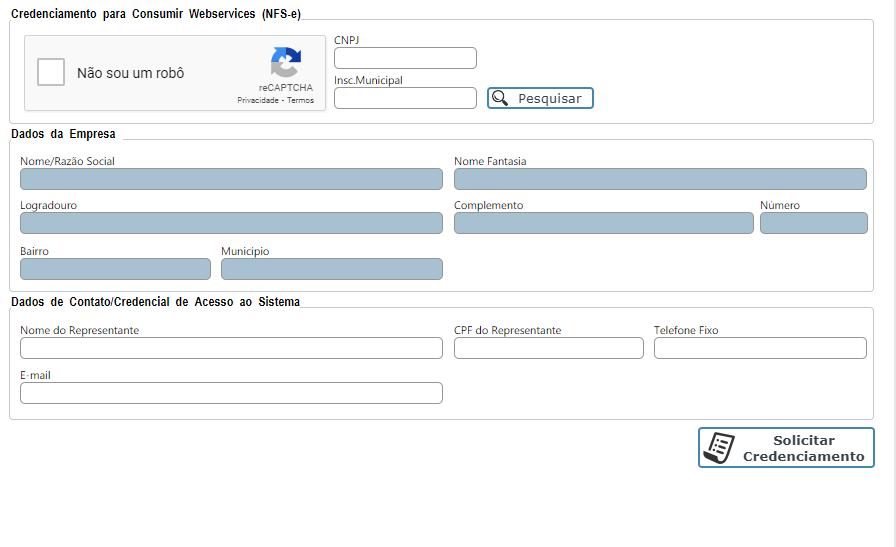
Task: Click the document icon on Solicitar Credenciamento
Action: [719, 448]
